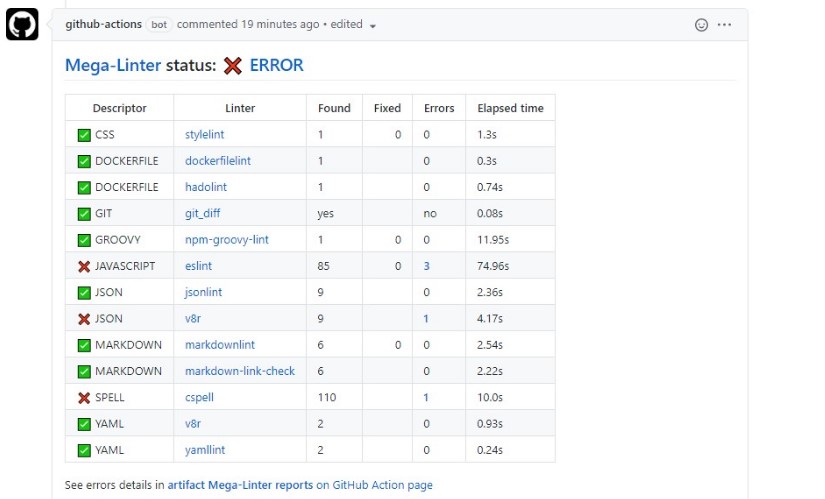
Task: Click the eslint errors count 3
Action: point(426,266)
